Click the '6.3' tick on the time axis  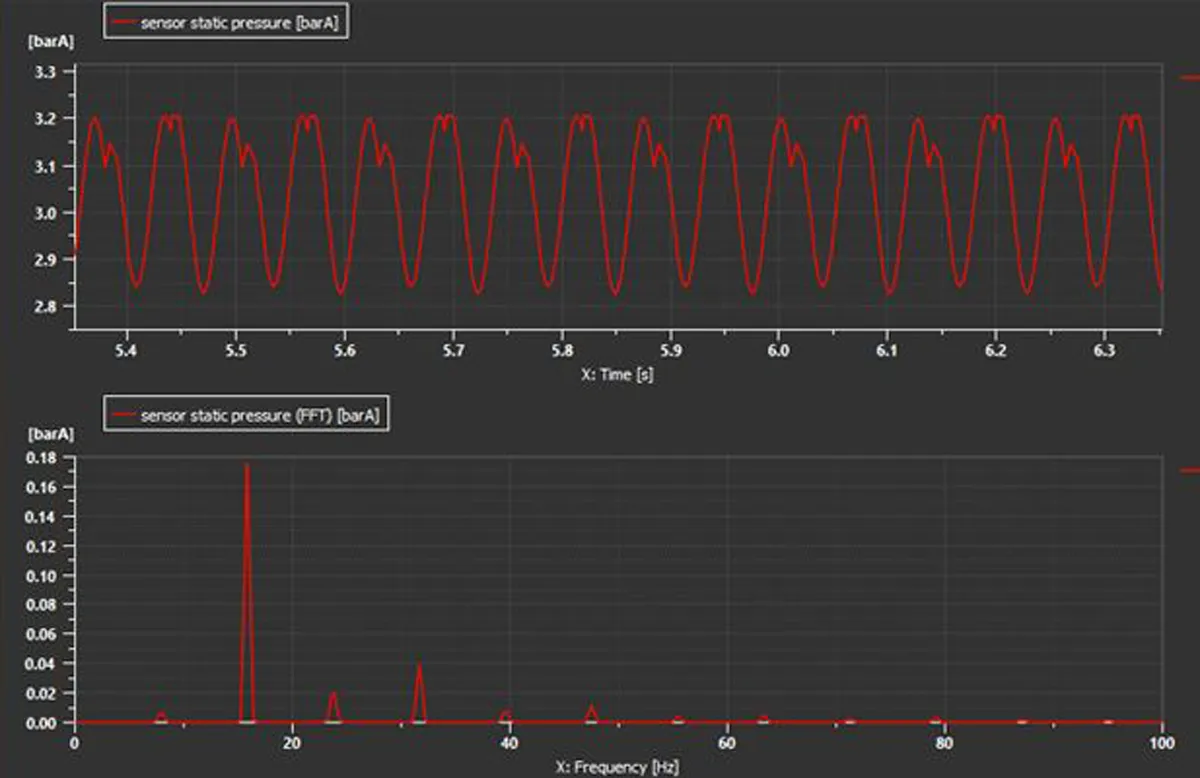point(1104,351)
